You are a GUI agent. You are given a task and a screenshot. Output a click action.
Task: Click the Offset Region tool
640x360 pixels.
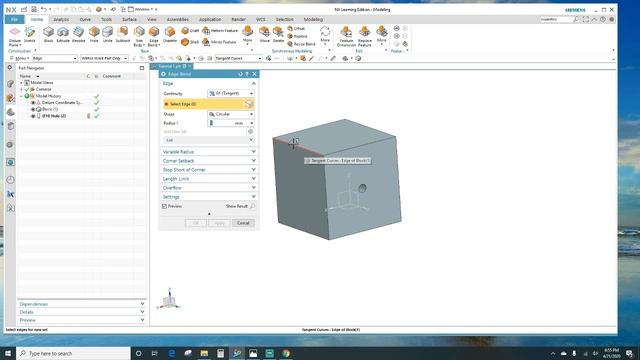pyautogui.click(x=296, y=29)
